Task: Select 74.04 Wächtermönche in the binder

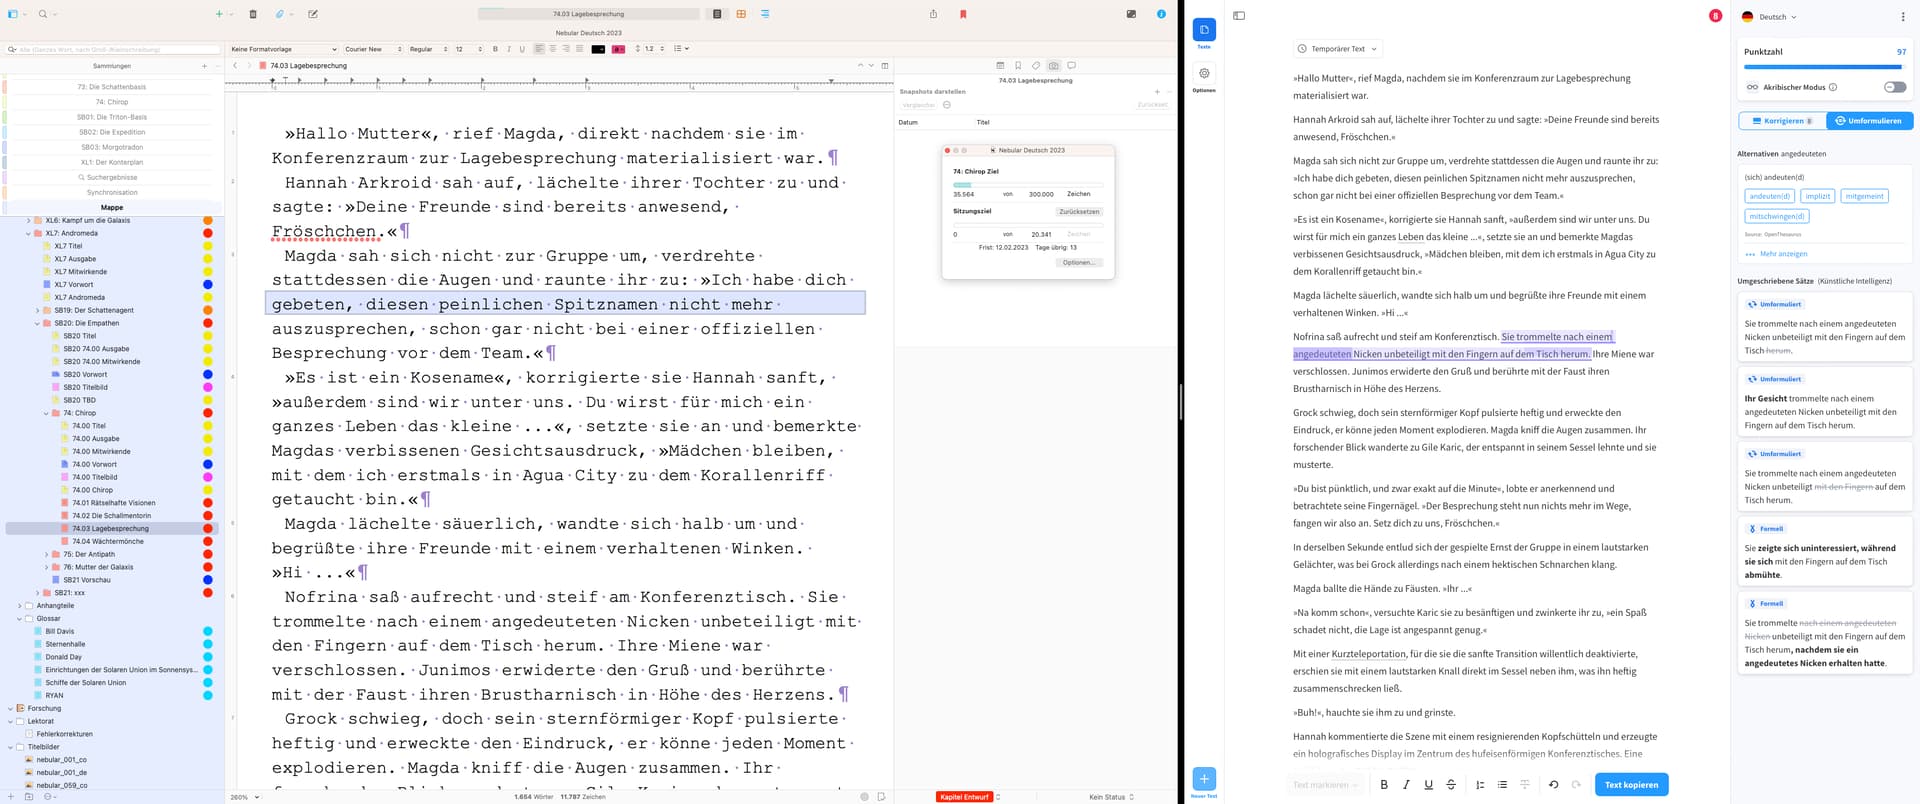Action: [x=108, y=541]
